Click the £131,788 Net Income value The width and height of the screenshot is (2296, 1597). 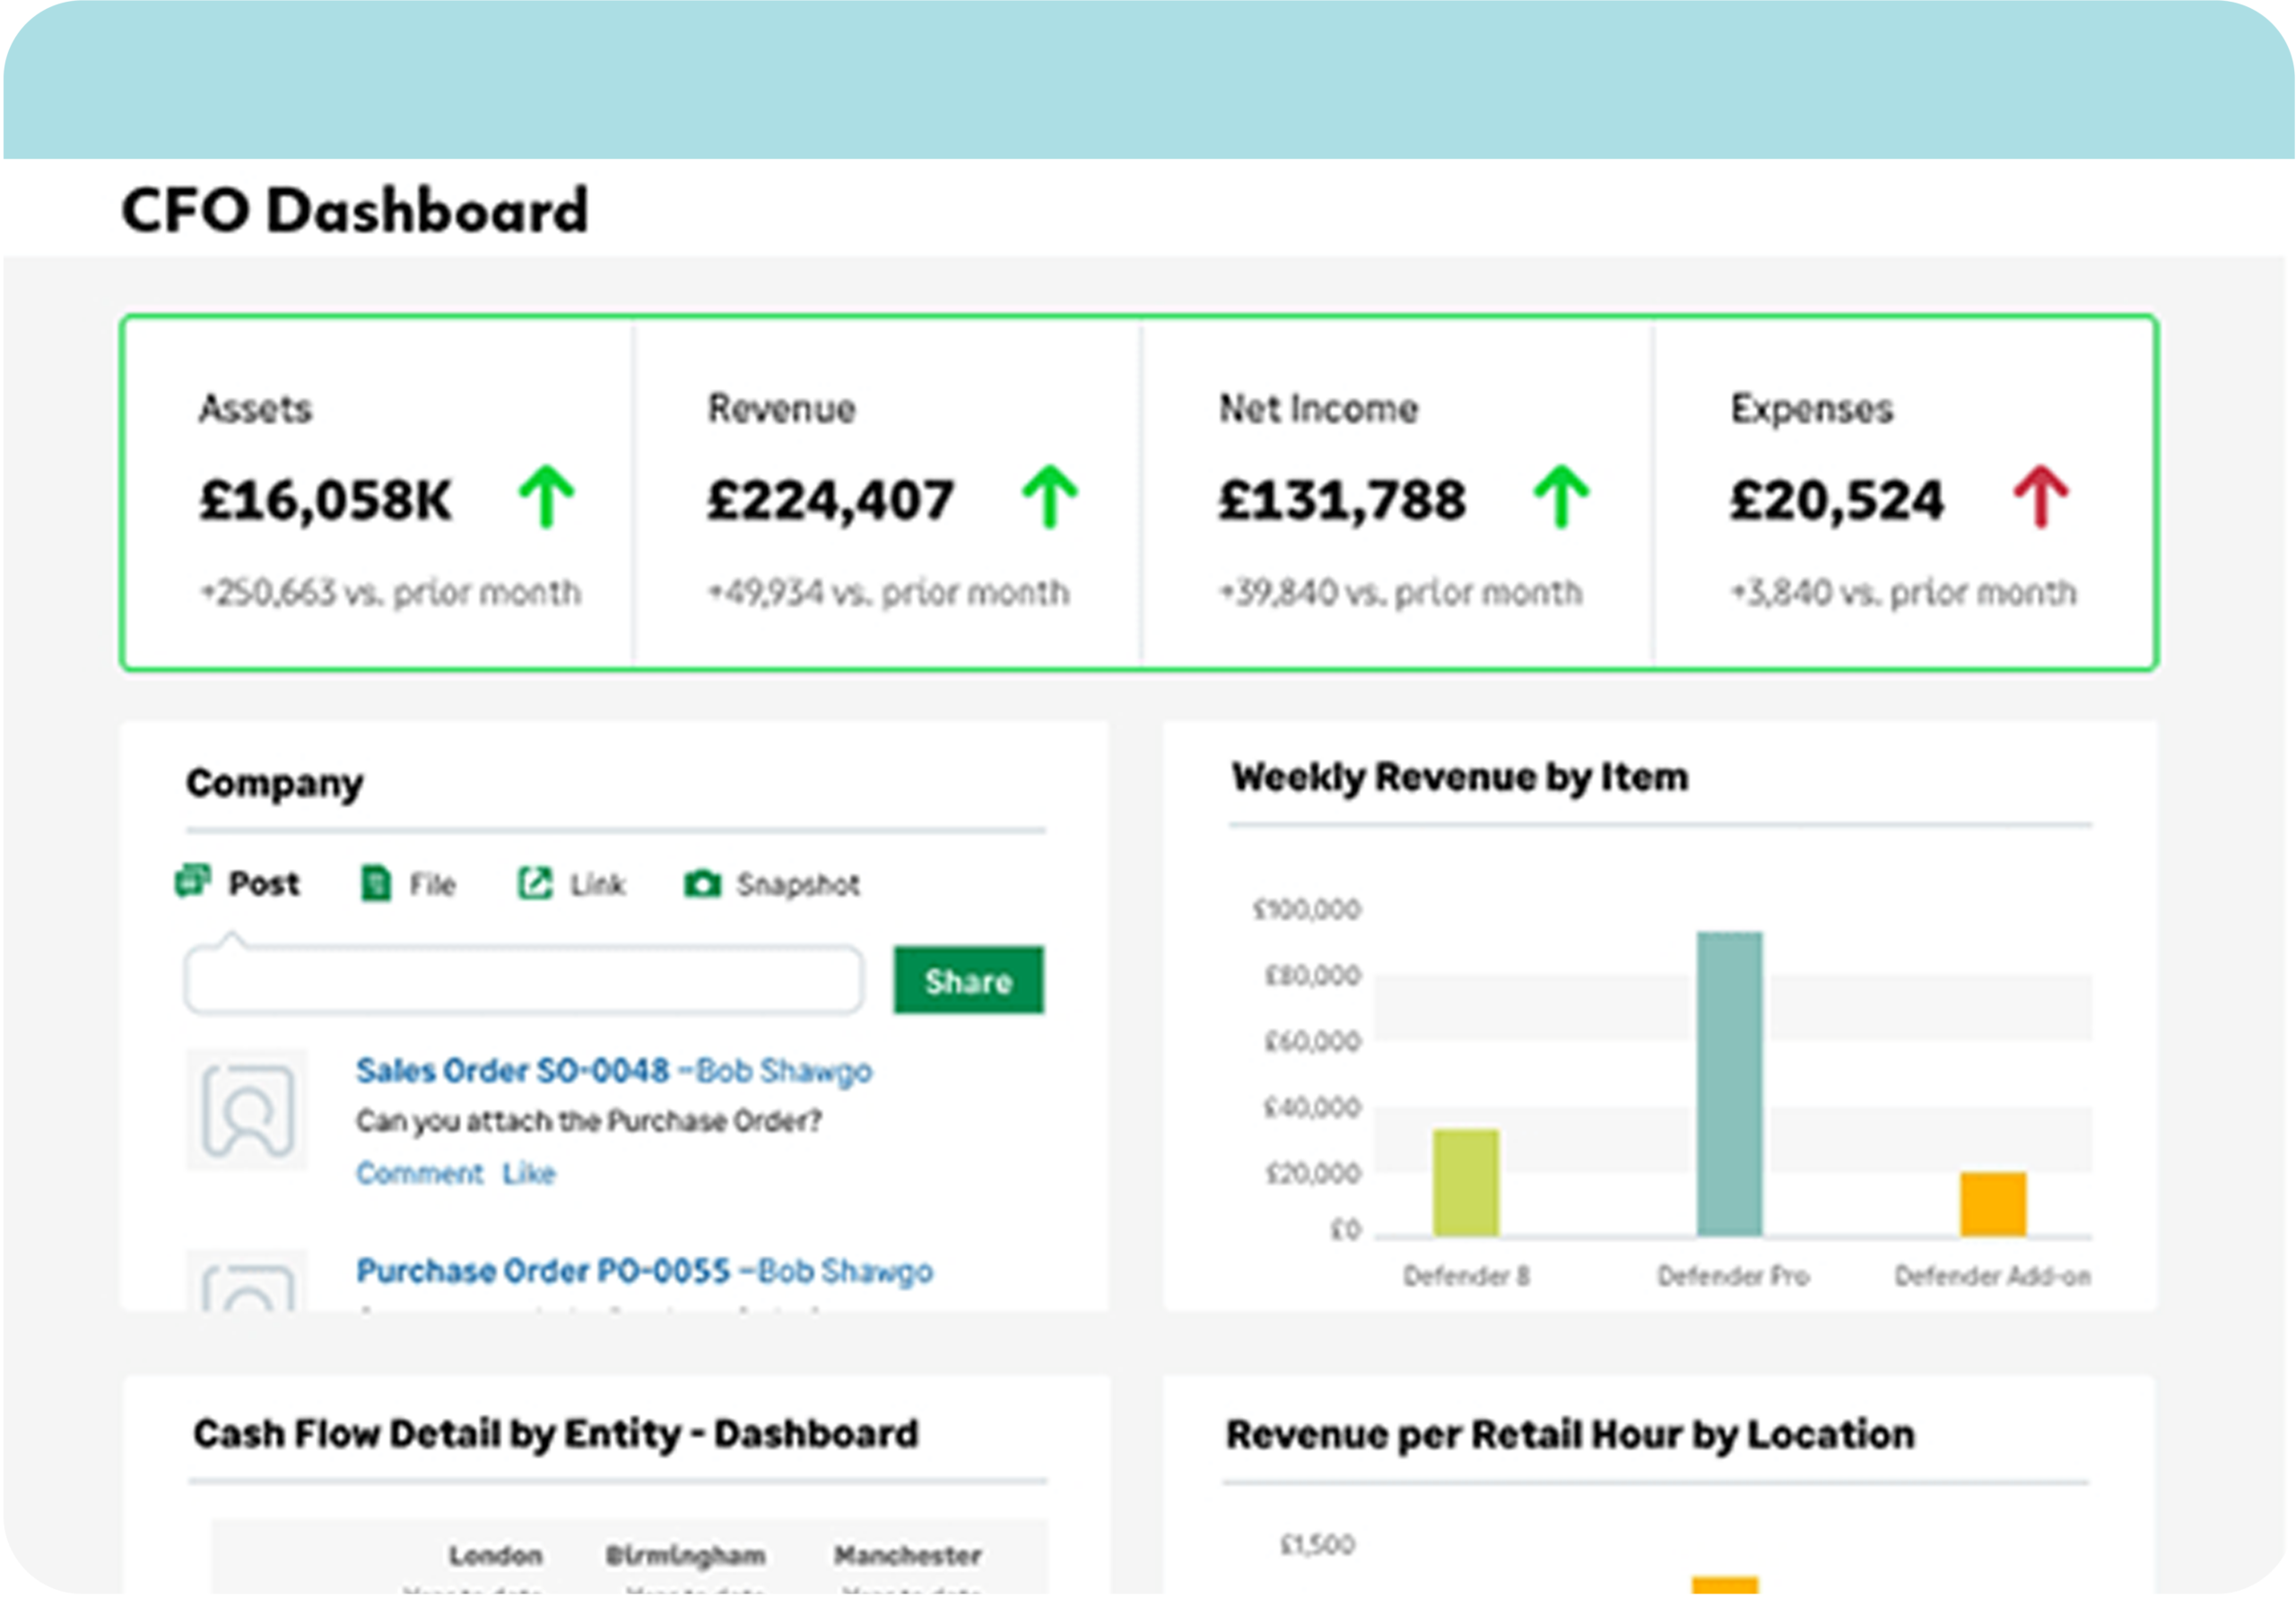[x=1342, y=500]
